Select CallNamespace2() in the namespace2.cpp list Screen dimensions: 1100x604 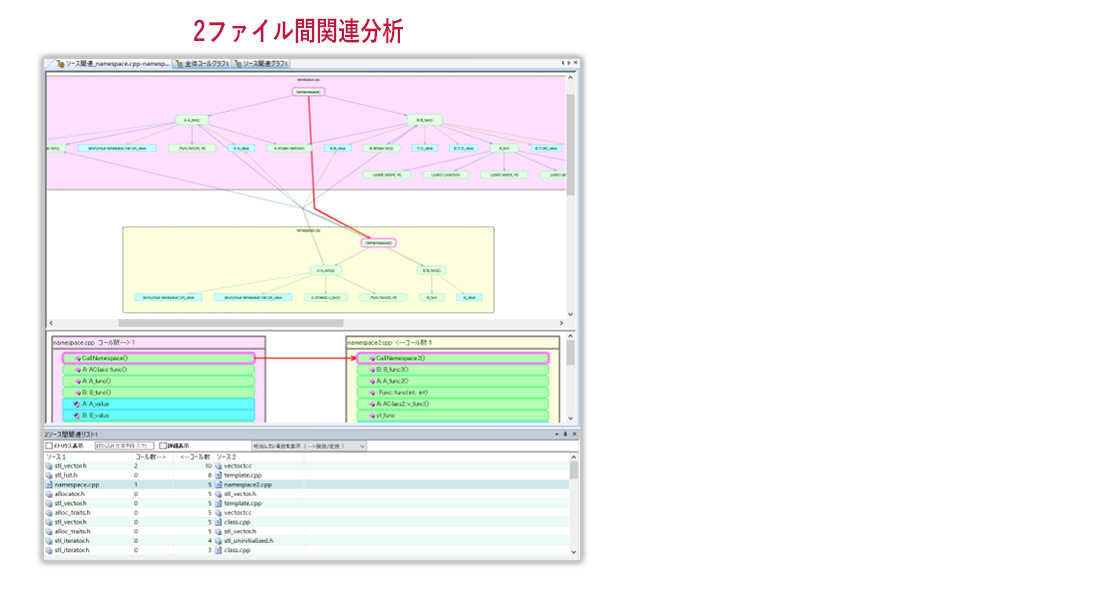point(452,358)
